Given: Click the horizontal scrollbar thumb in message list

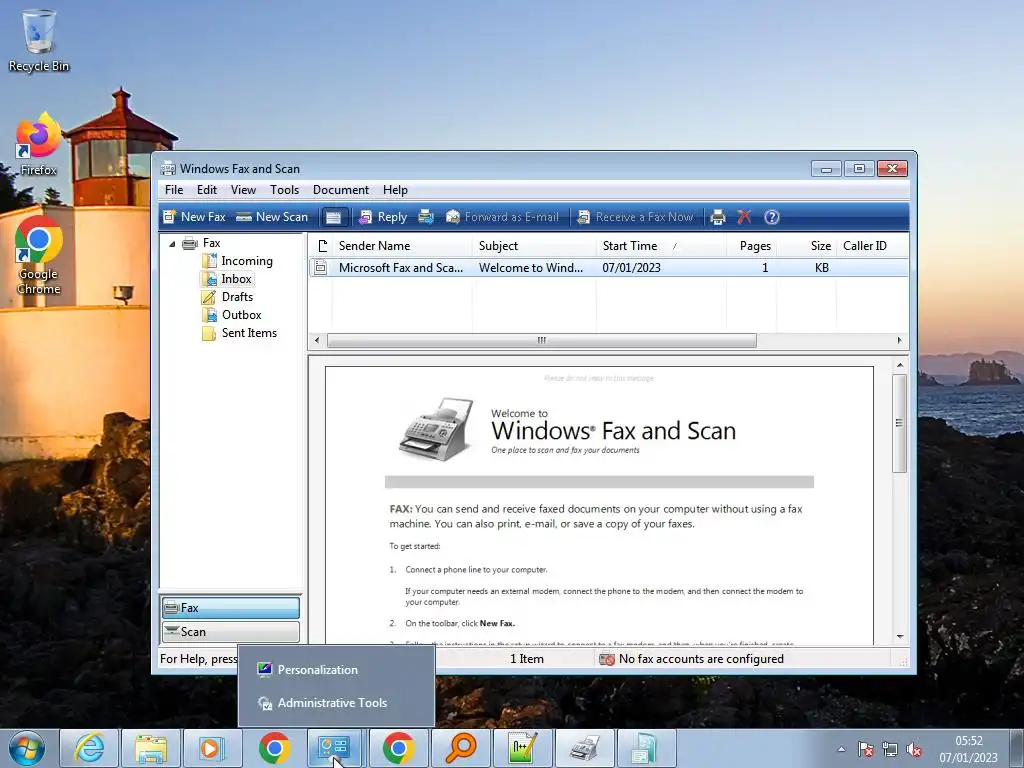Looking at the screenshot, I should coord(541,340).
